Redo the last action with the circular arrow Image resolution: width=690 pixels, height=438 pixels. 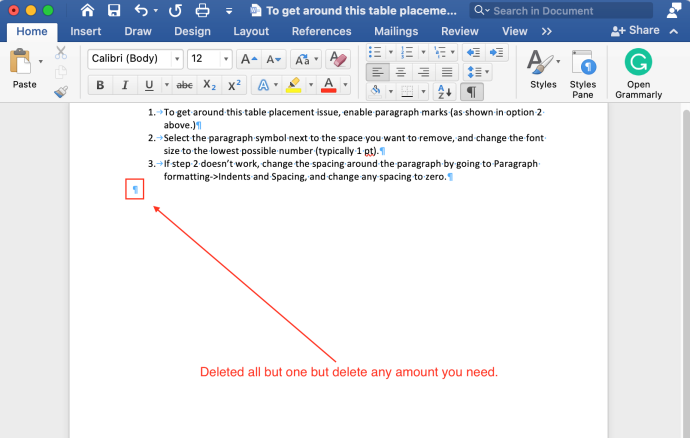pyautogui.click(x=175, y=10)
